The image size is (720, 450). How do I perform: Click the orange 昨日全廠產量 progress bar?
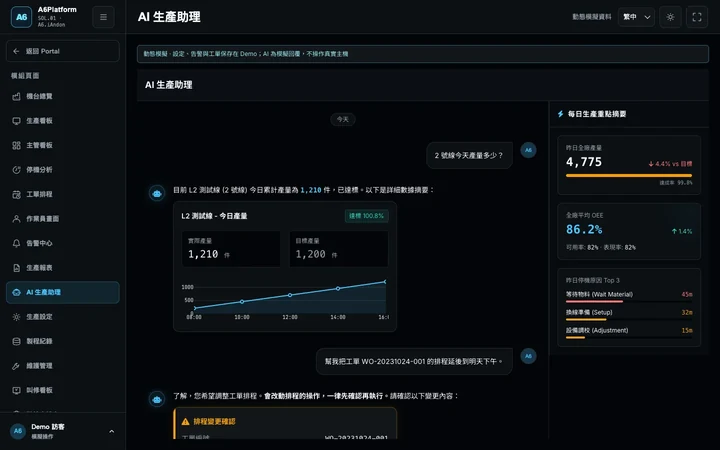[x=629, y=175]
